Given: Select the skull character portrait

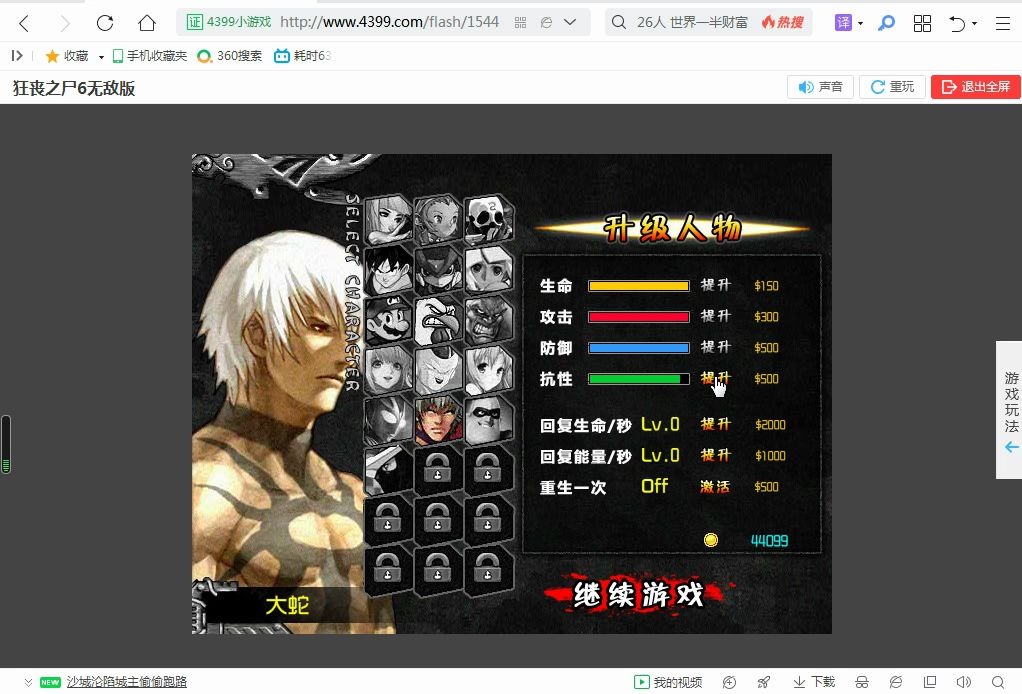Looking at the screenshot, I should pyautogui.click(x=488, y=219).
